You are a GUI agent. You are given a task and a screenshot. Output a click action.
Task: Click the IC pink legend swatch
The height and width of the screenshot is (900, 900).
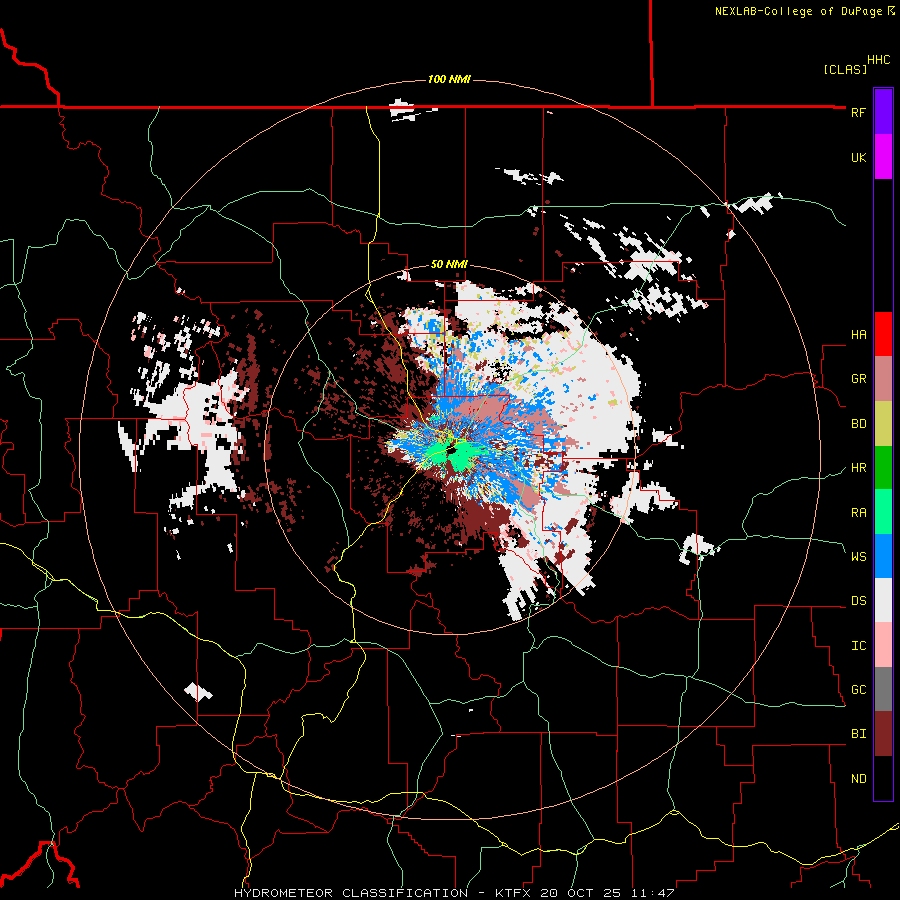coord(883,645)
